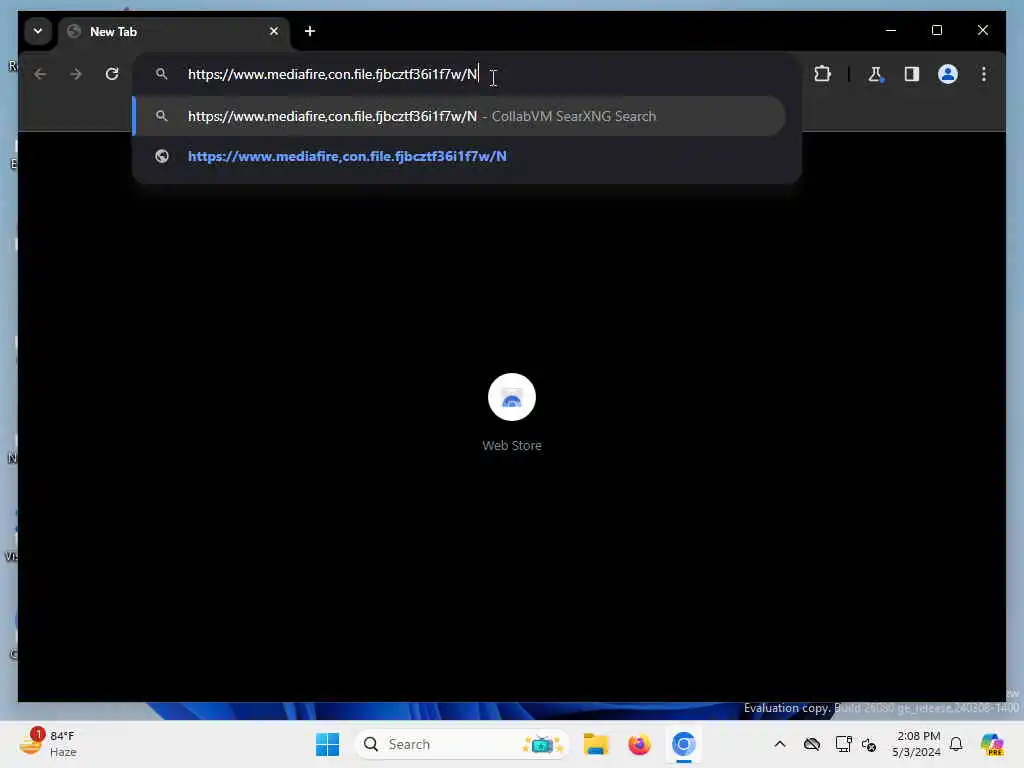This screenshot has width=1024, height=768.
Task: Click the address bar URL text
Action: pos(332,74)
